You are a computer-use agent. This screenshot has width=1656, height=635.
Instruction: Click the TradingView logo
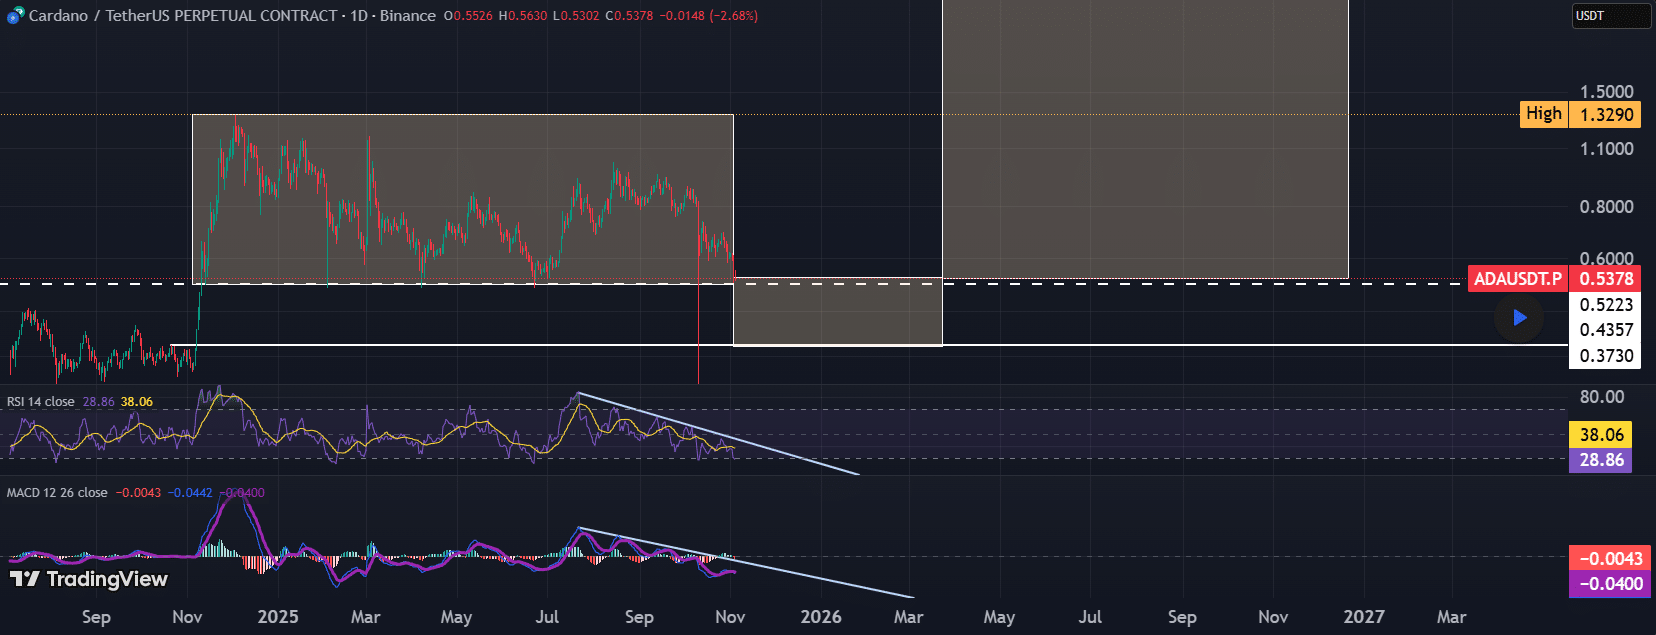pos(89,579)
